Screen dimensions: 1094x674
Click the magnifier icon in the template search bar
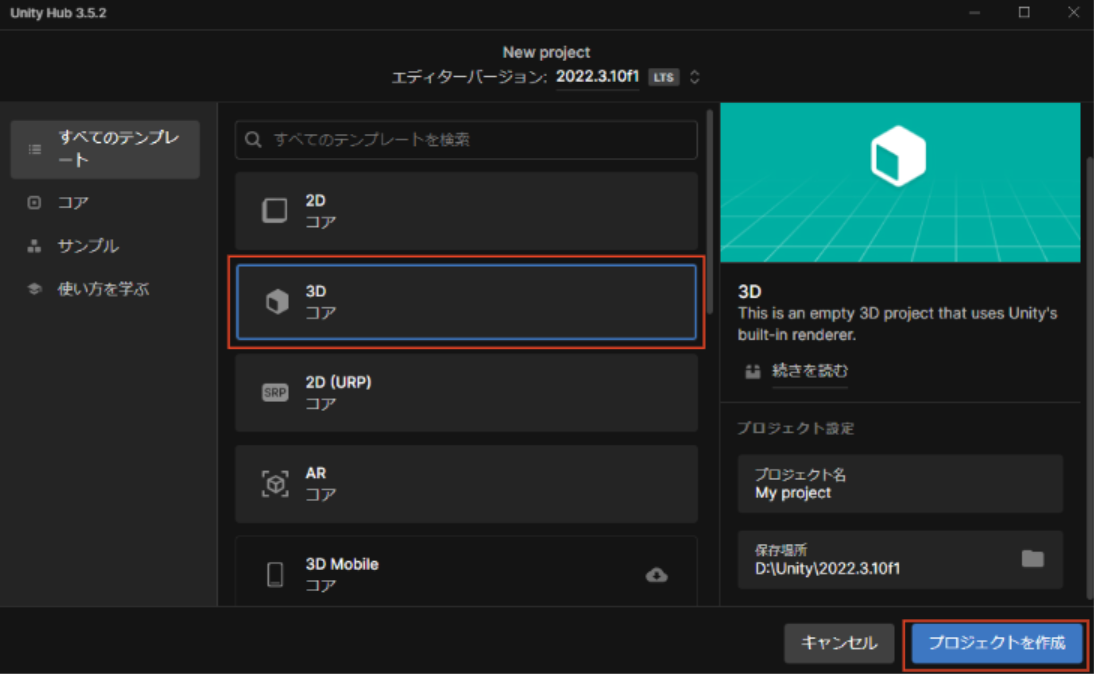[x=251, y=140]
